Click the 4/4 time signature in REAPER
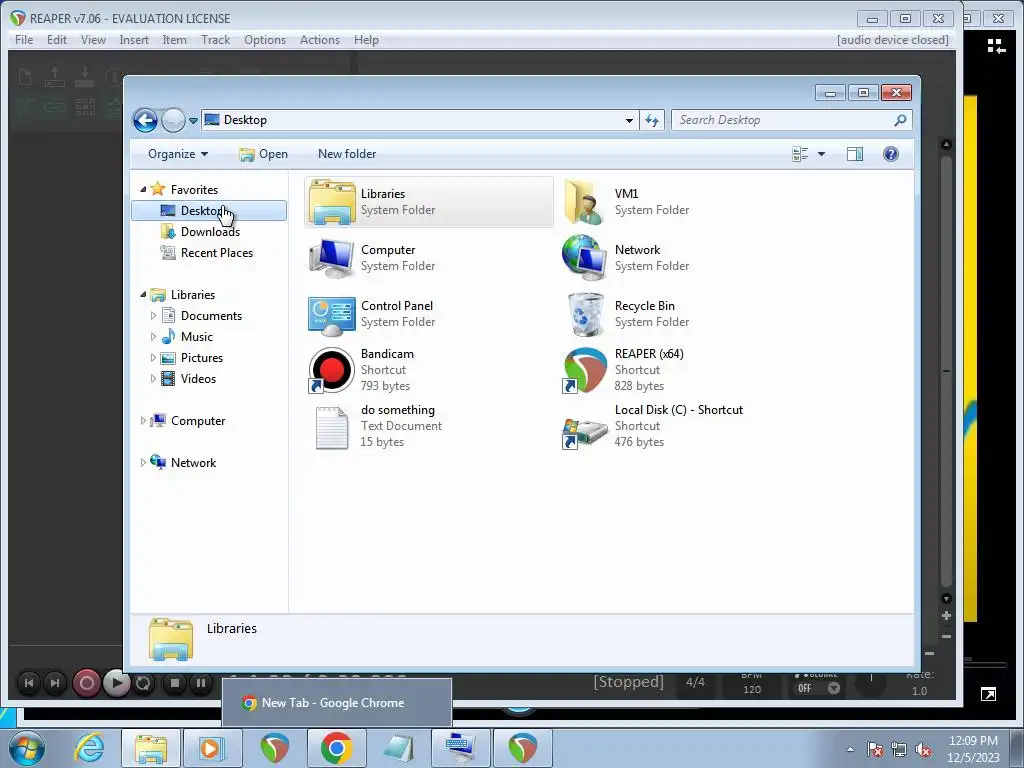The image size is (1024, 768). coord(696,682)
